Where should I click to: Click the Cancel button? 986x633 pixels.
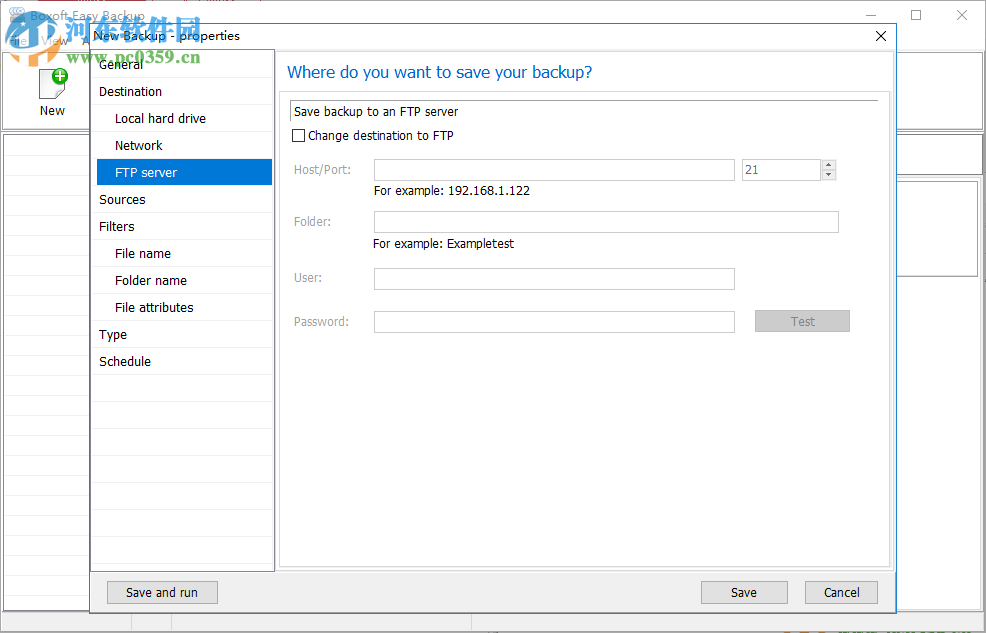[x=841, y=592]
